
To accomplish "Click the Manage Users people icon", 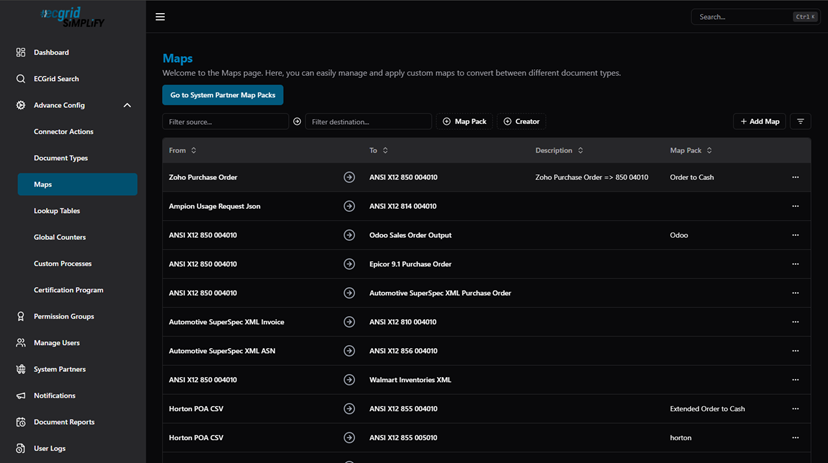I will [x=21, y=343].
